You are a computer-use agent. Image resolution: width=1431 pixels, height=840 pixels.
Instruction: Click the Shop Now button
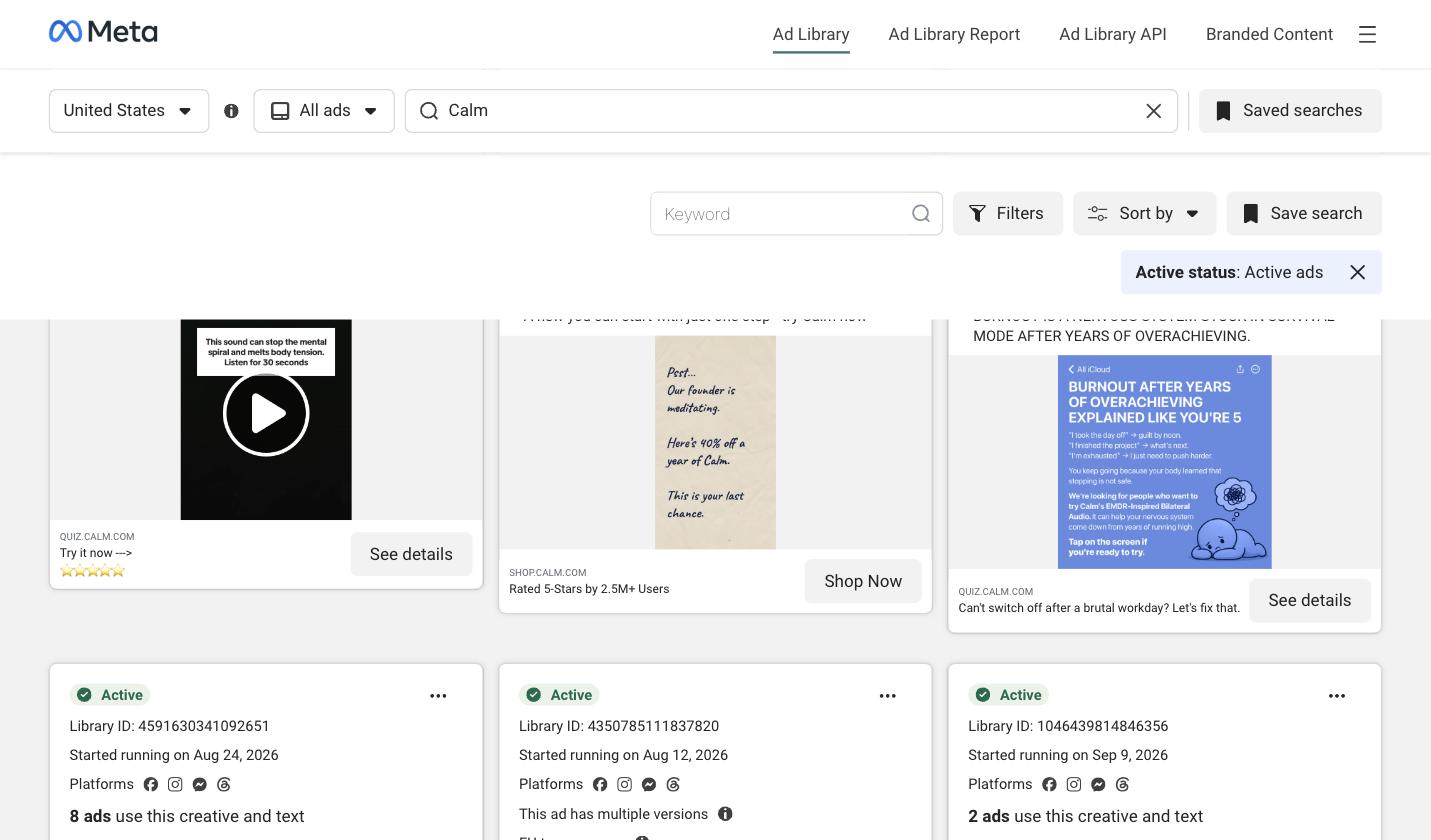click(x=863, y=581)
